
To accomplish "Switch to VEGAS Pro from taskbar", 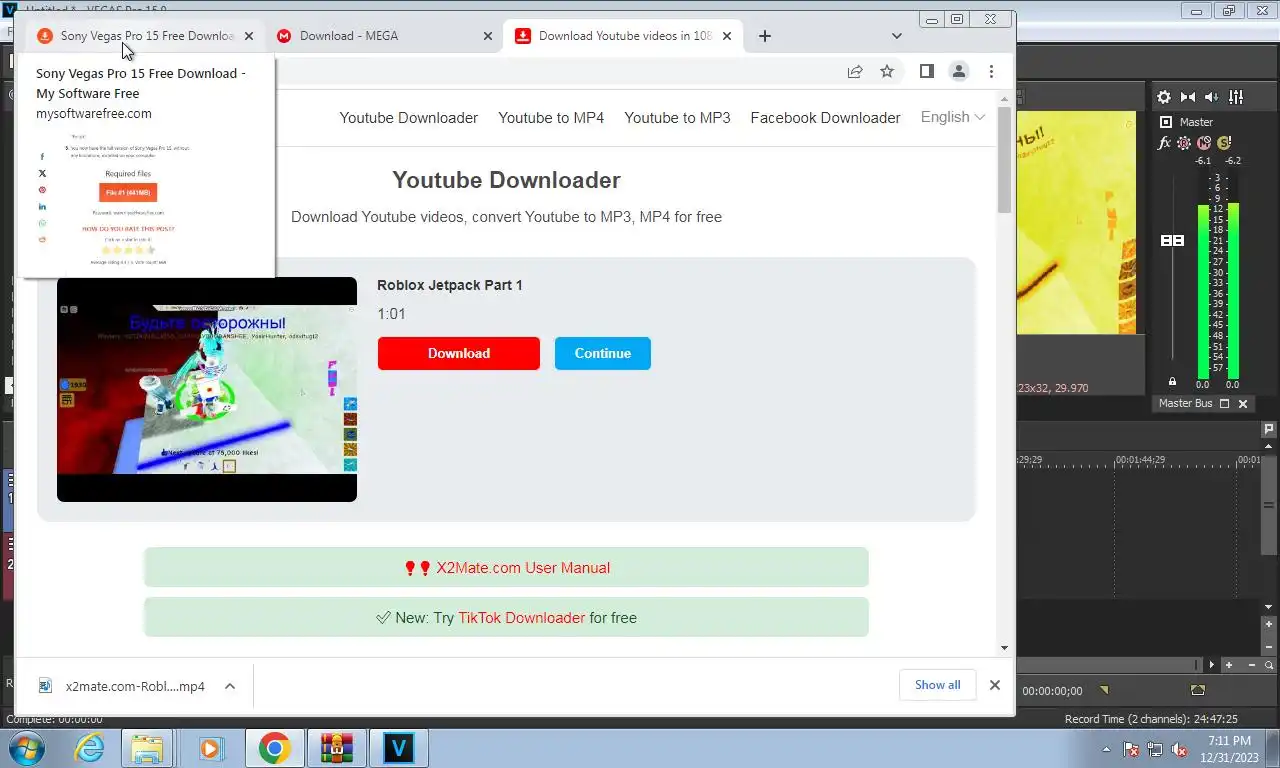I will (399, 748).
